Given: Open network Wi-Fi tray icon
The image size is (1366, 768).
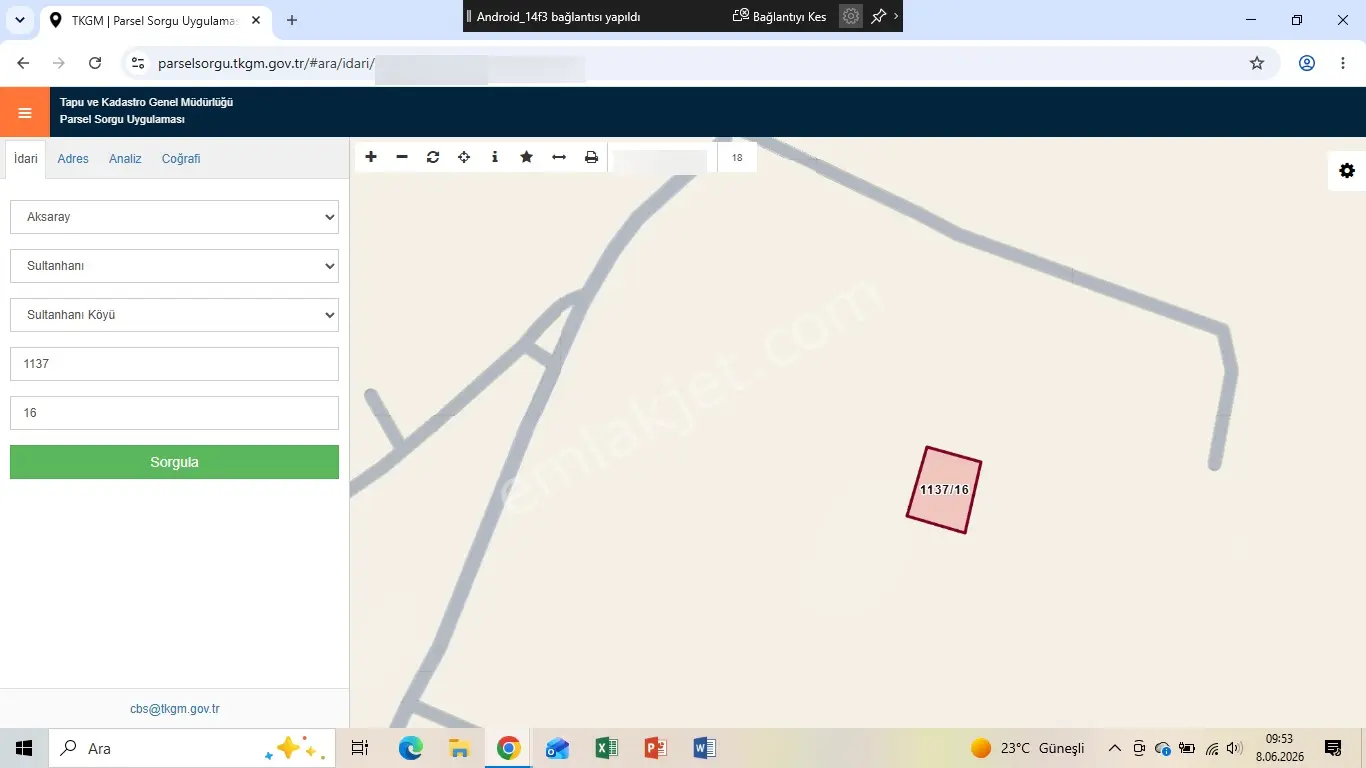Looking at the screenshot, I should click(1212, 748).
